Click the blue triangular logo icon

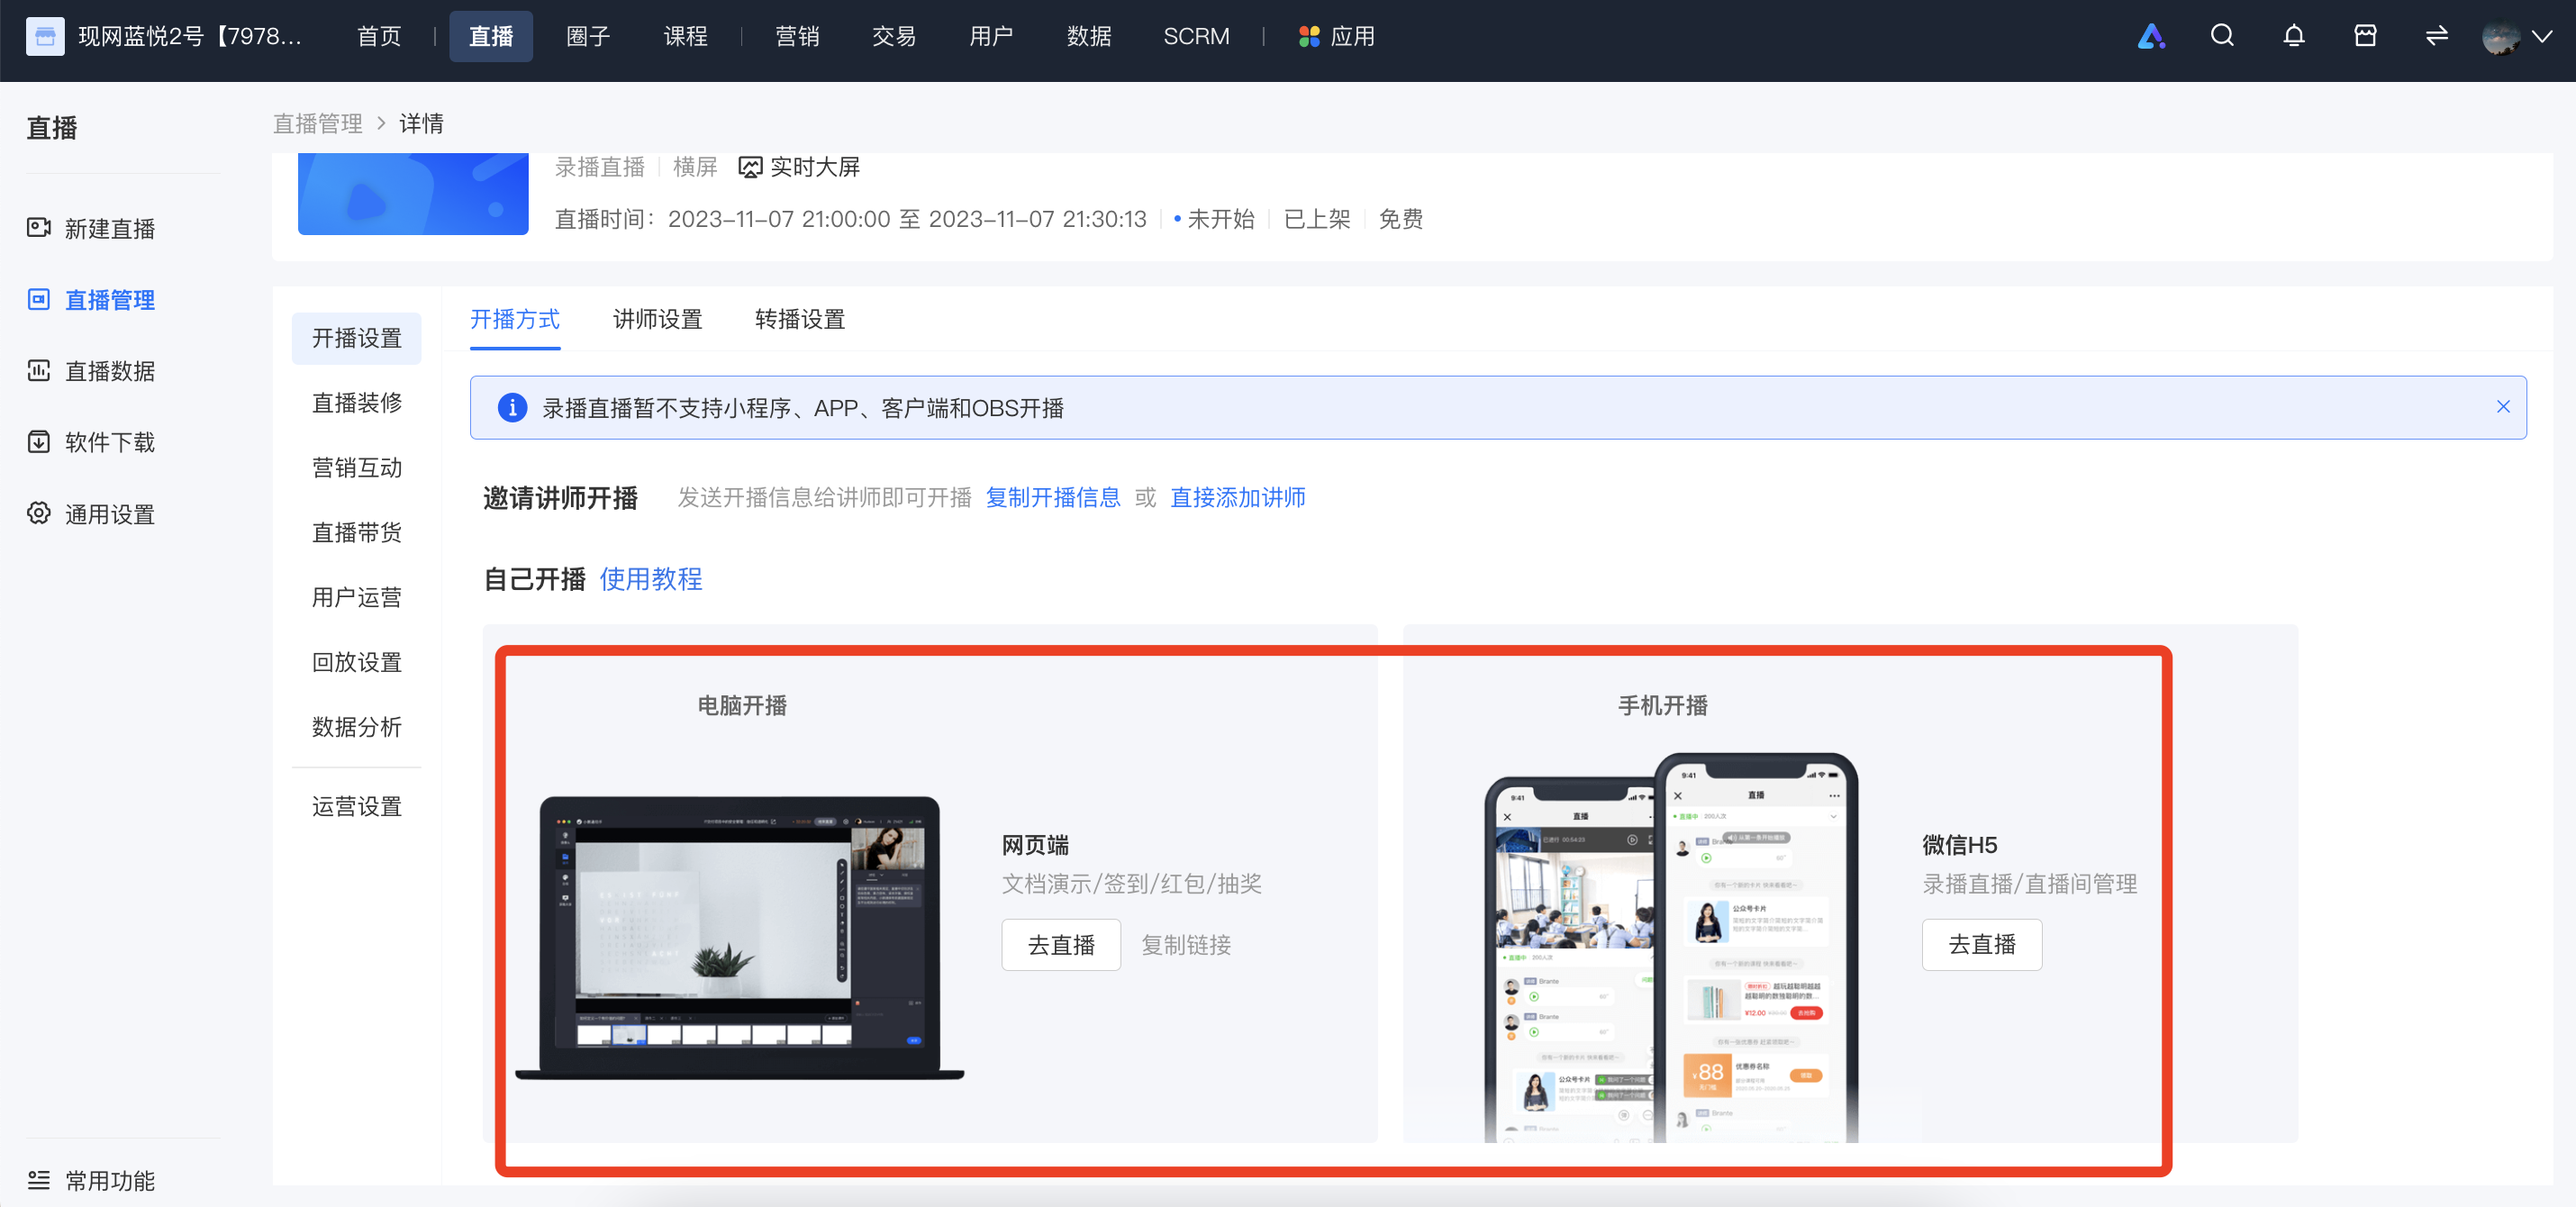tap(2150, 36)
